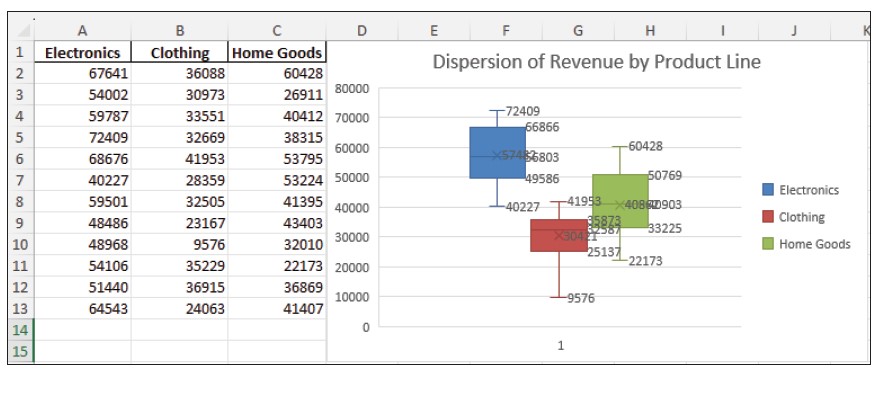Select cell containing 9576 in Clothing column
Viewport: 876px width, 400px height.
click(x=180, y=244)
